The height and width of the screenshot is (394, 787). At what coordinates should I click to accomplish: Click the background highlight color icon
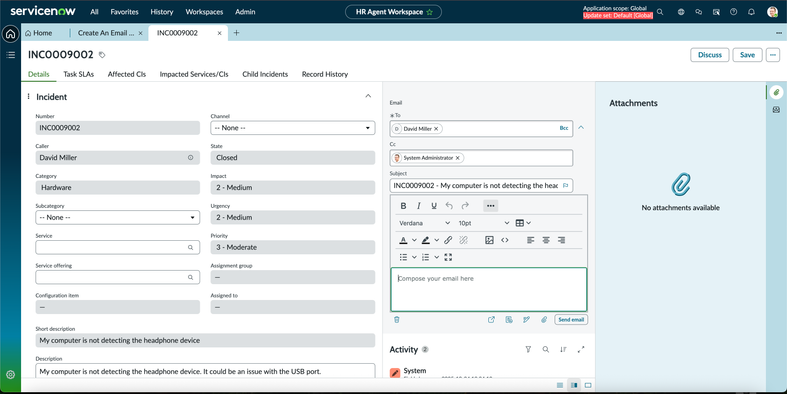(x=426, y=240)
